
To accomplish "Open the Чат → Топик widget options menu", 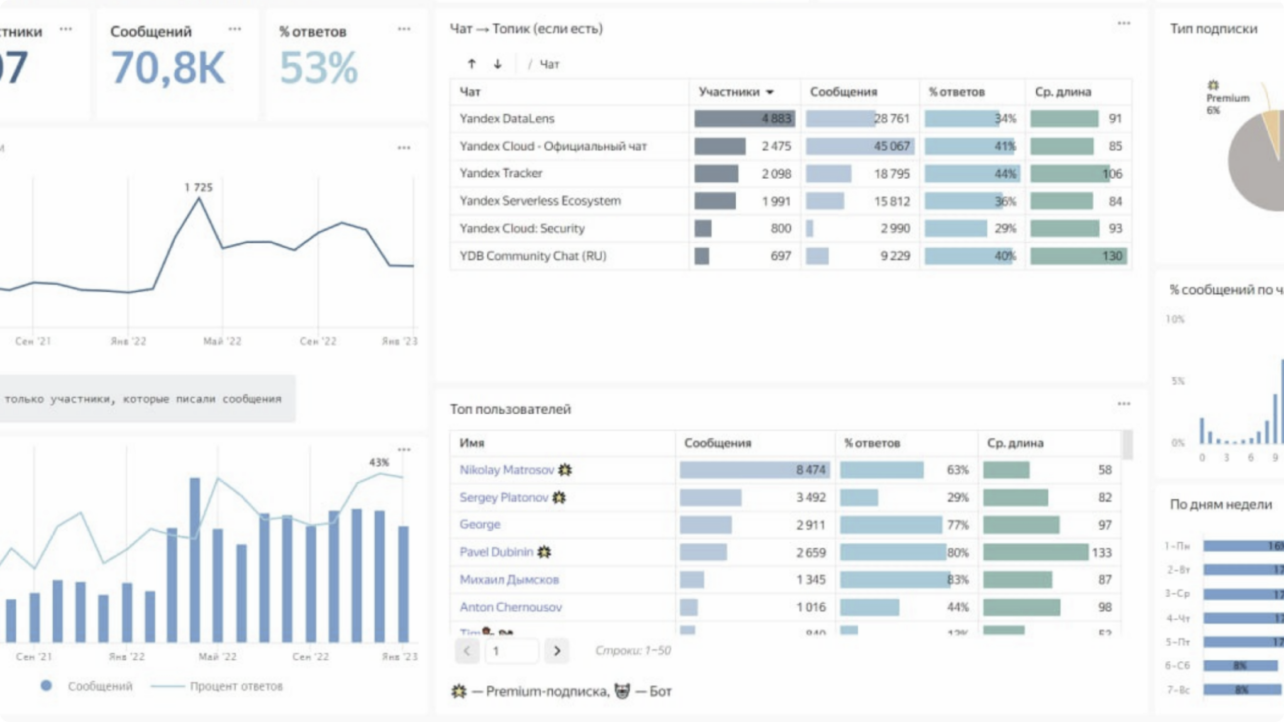I will pyautogui.click(x=1124, y=23).
